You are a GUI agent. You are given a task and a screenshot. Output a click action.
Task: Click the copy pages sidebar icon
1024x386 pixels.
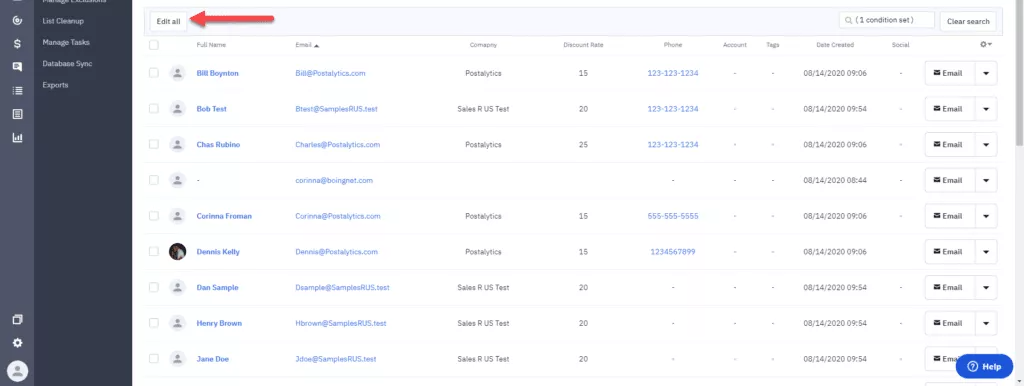coord(17,320)
